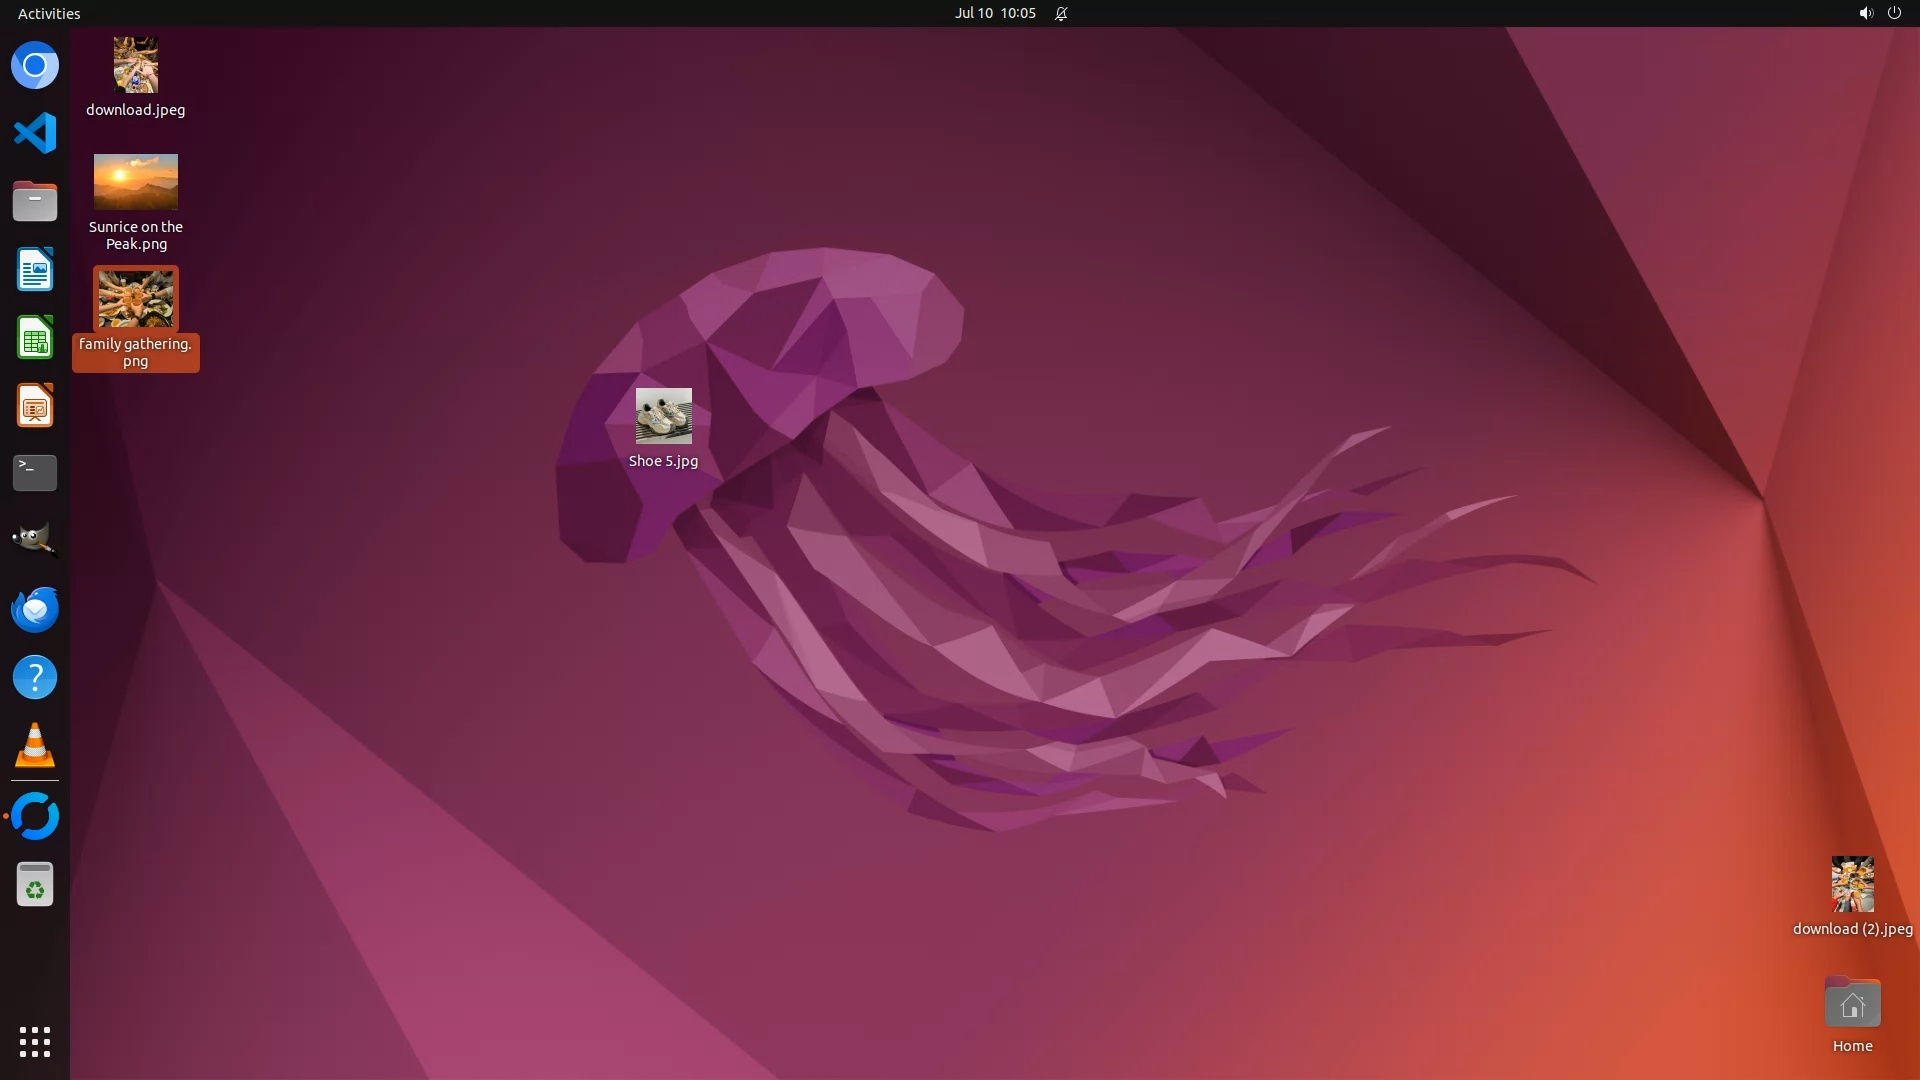Image resolution: width=1920 pixels, height=1080 pixels.
Task: Open the Help dock icon
Action: pyautogui.click(x=35, y=677)
